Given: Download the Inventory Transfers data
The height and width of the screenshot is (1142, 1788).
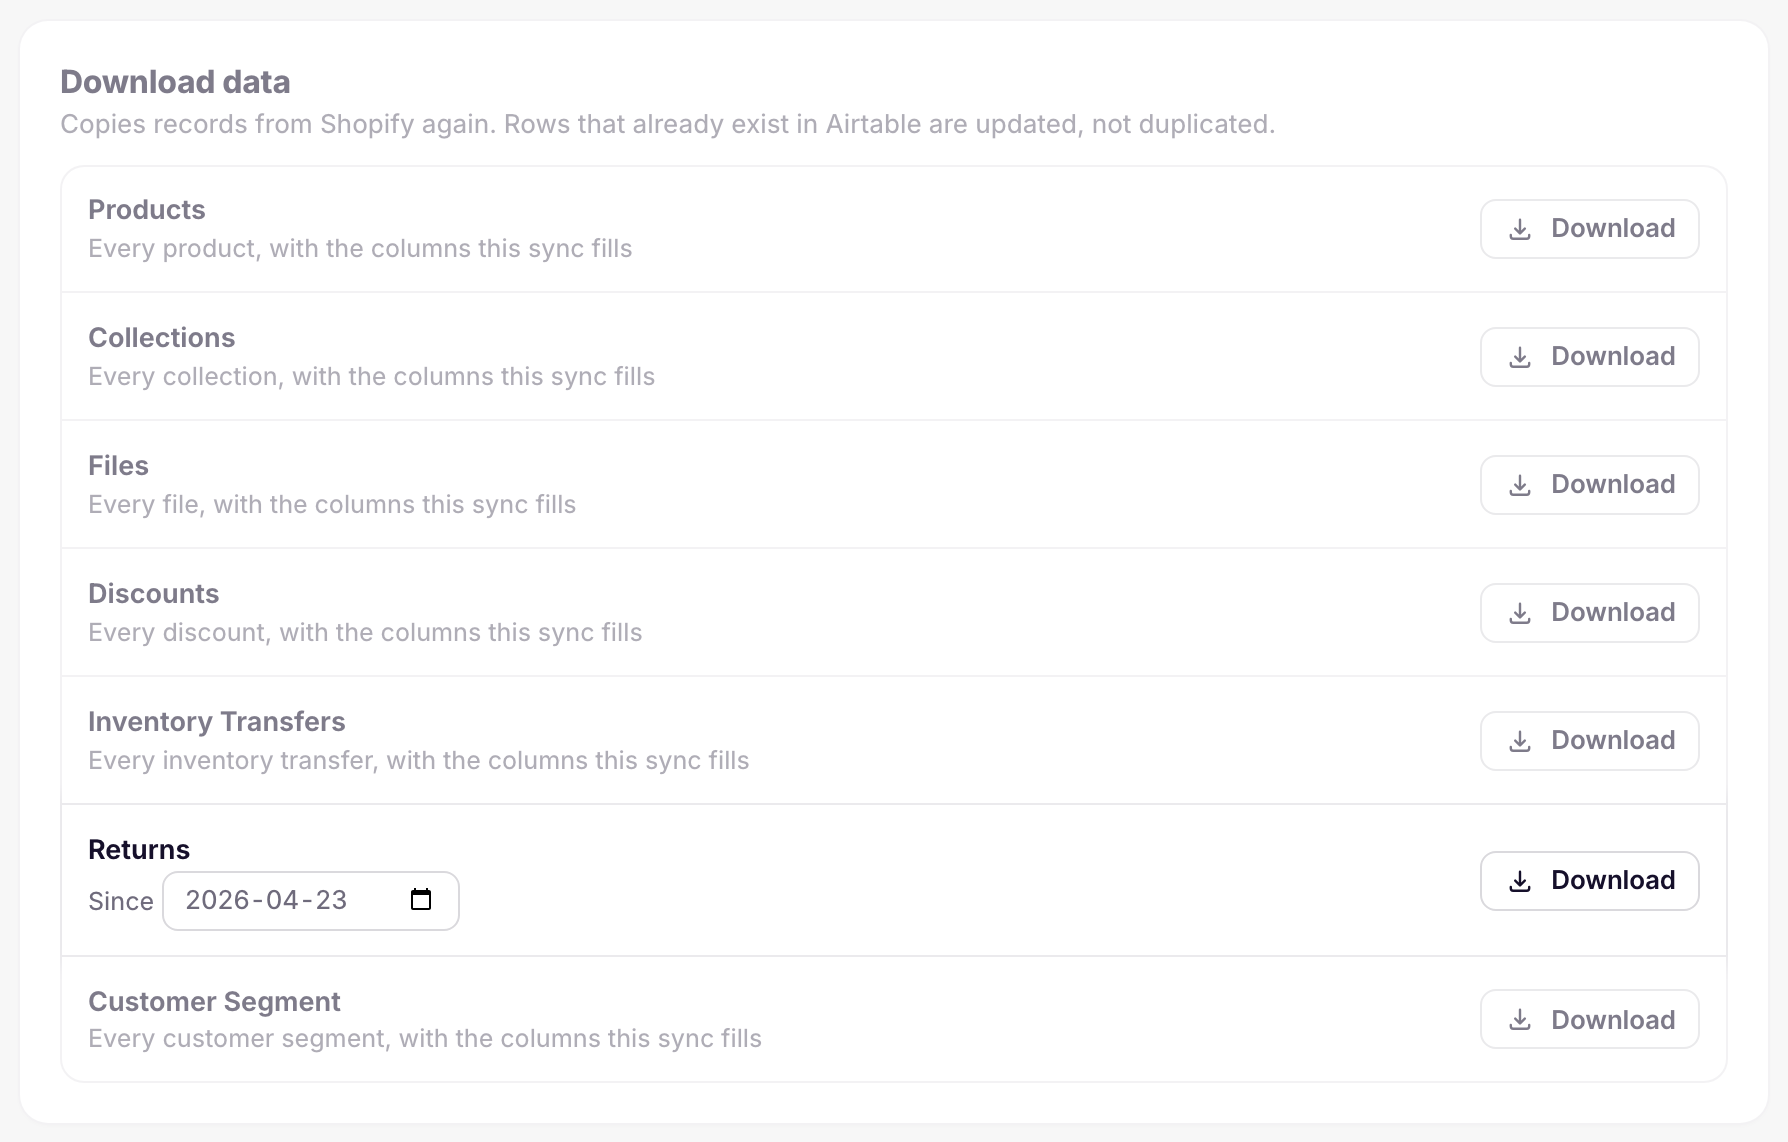Looking at the screenshot, I should (x=1589, y=741).
